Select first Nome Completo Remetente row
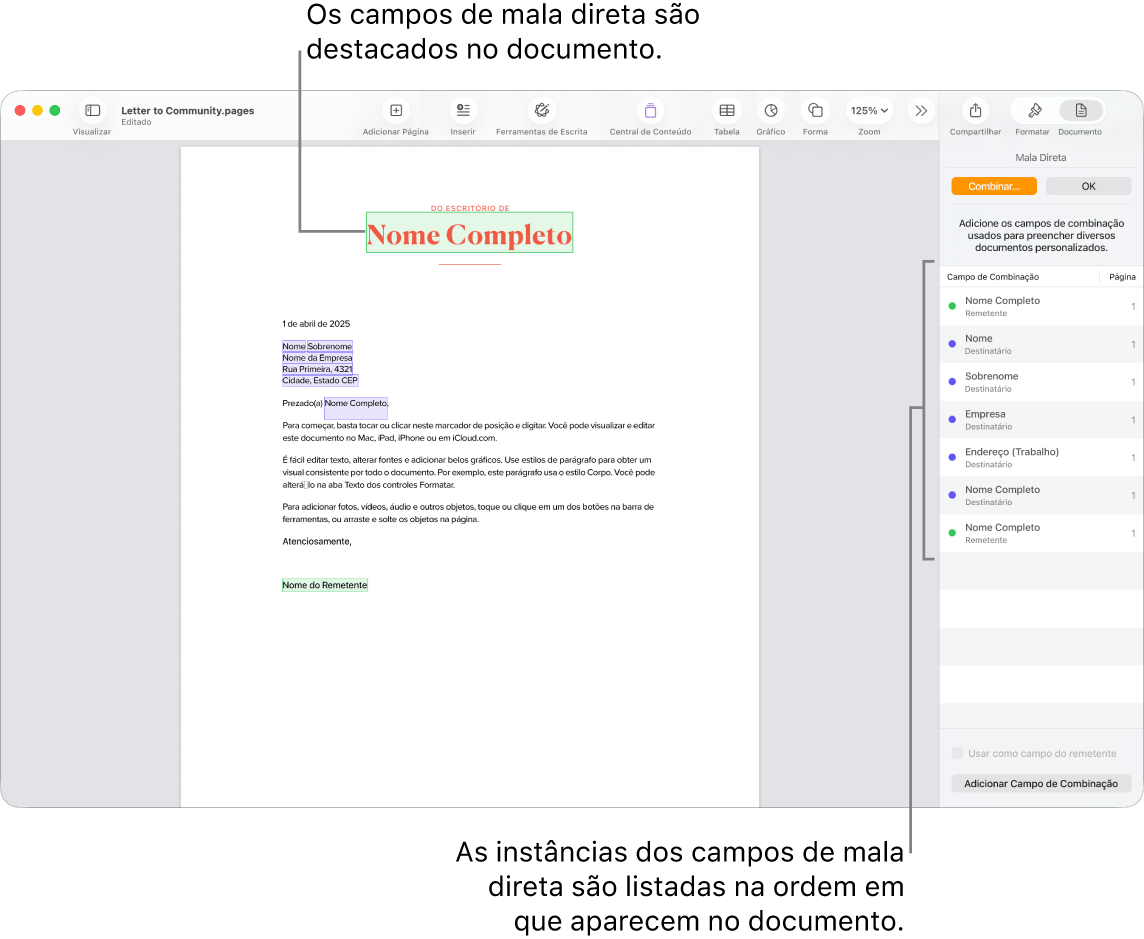Viewport: 1144px width, 939px height. point(1041,306)
